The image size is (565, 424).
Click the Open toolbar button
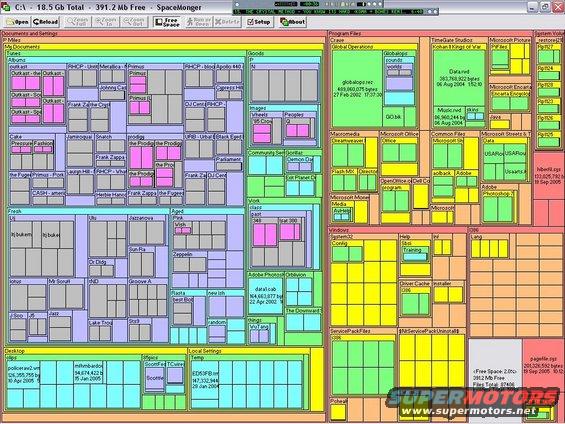(17, 22)
